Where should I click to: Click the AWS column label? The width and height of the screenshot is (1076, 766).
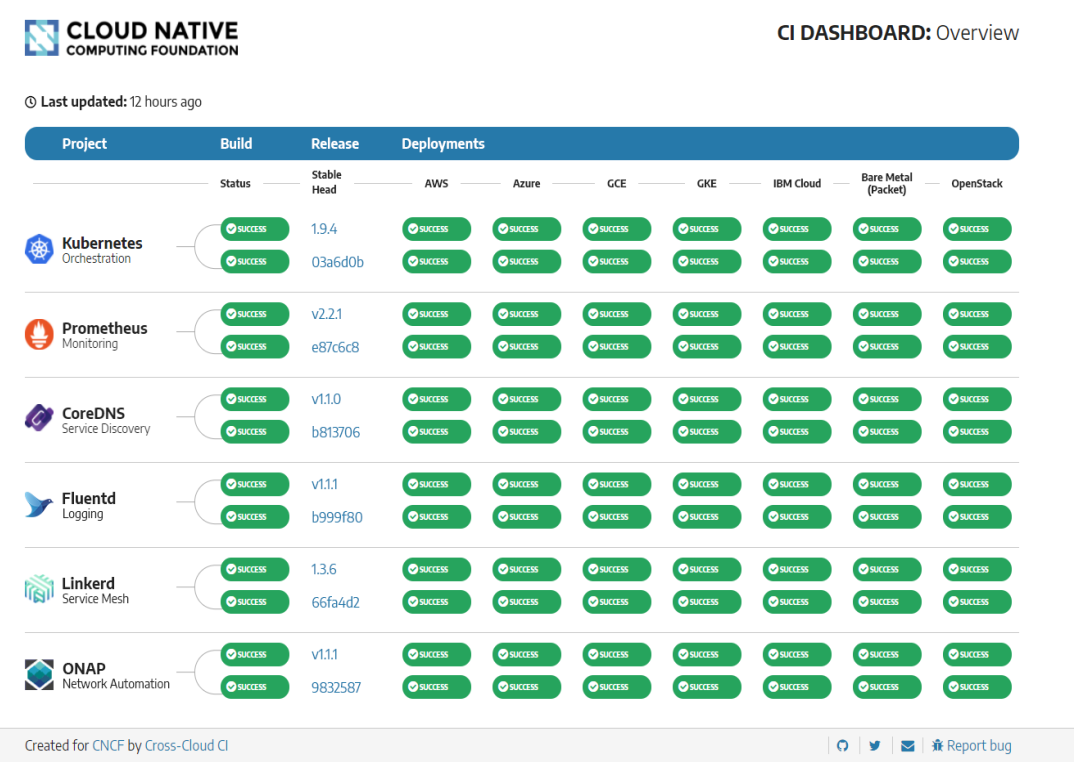point(436,184)
